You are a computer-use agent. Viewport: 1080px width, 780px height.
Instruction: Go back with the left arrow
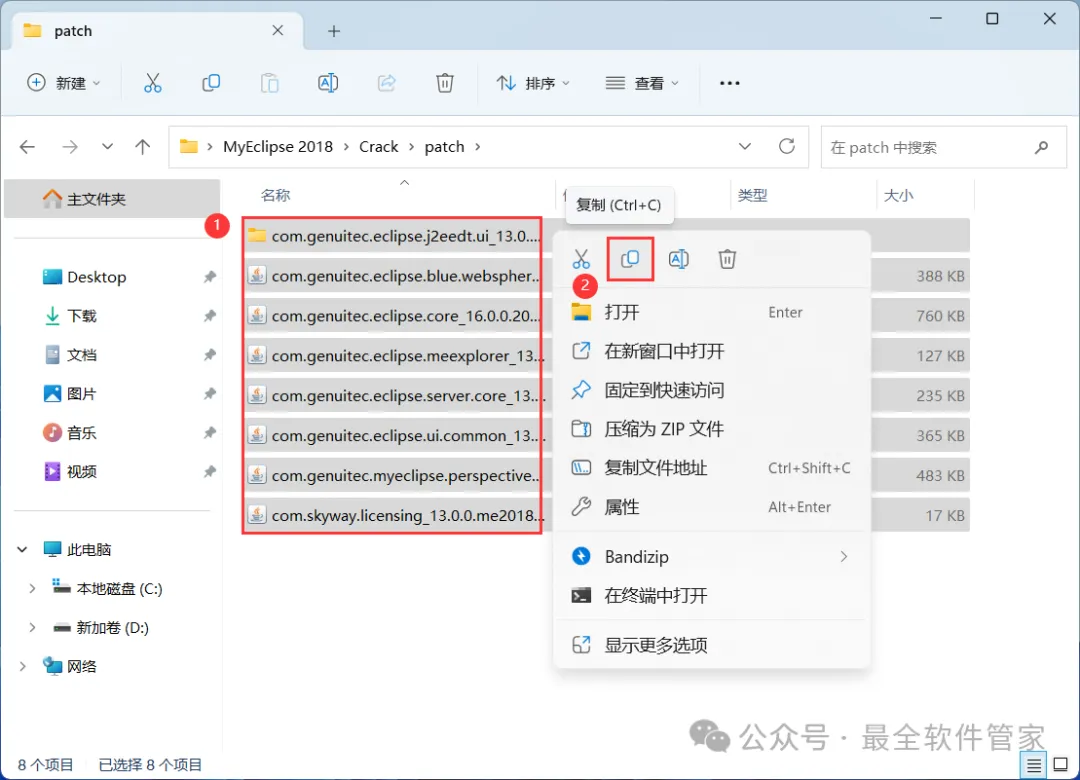[27, 147]
